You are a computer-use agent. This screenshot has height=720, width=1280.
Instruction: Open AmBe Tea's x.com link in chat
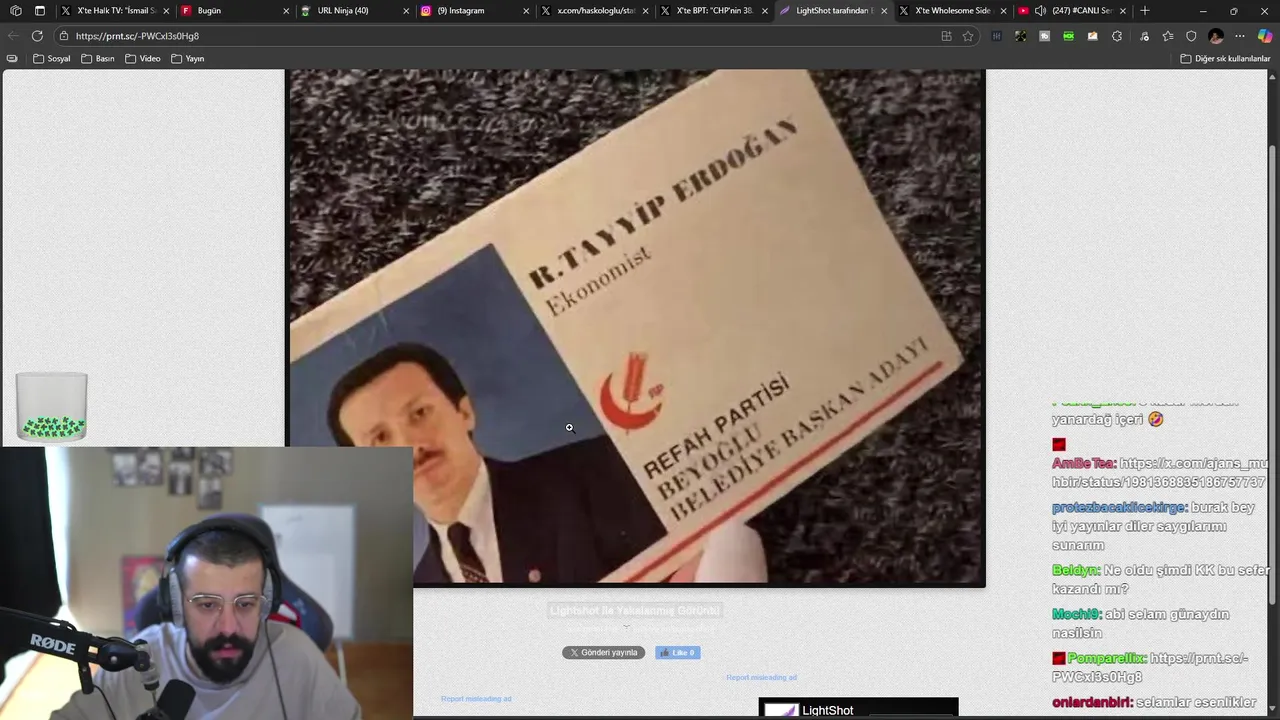click(1159, 473)
